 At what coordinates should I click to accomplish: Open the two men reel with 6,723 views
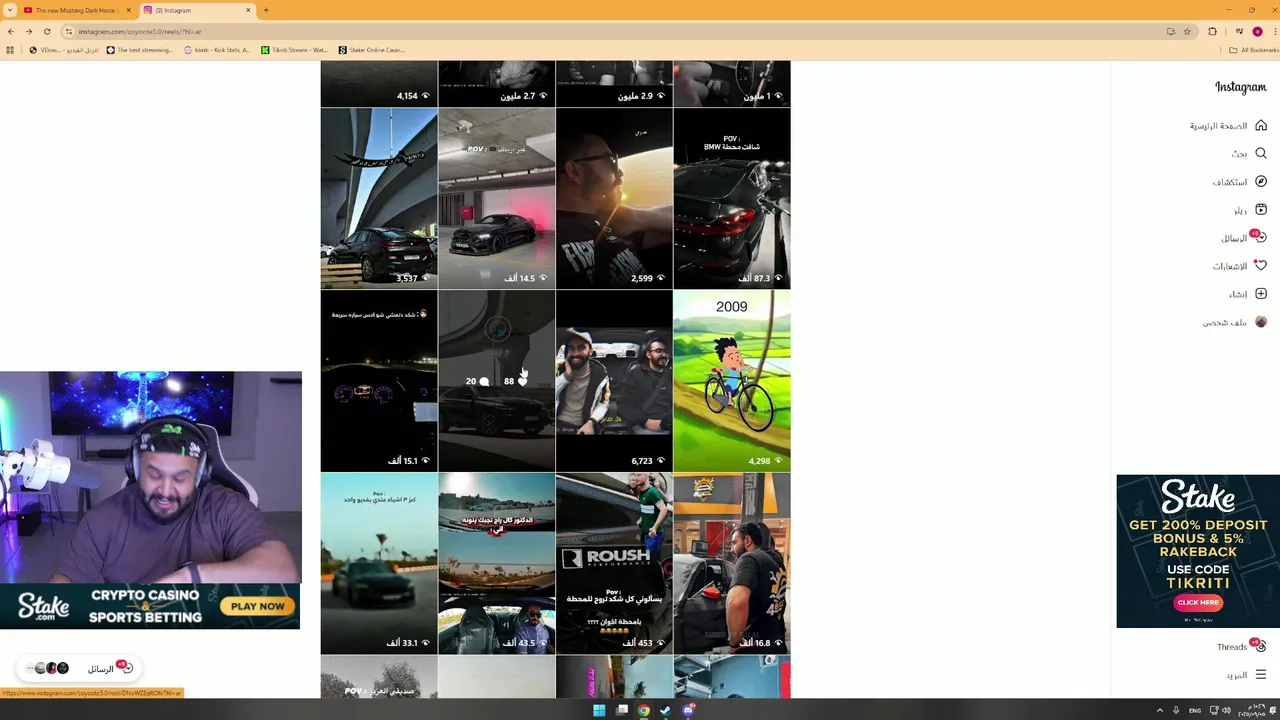[x=614, y=381]
